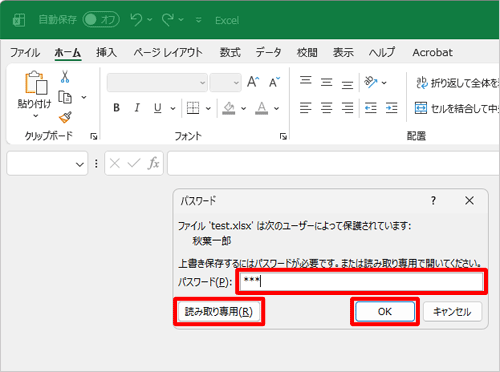Click the Merge cells (セルを結合して中) button

pyautogui.click(x=457, y=108)
